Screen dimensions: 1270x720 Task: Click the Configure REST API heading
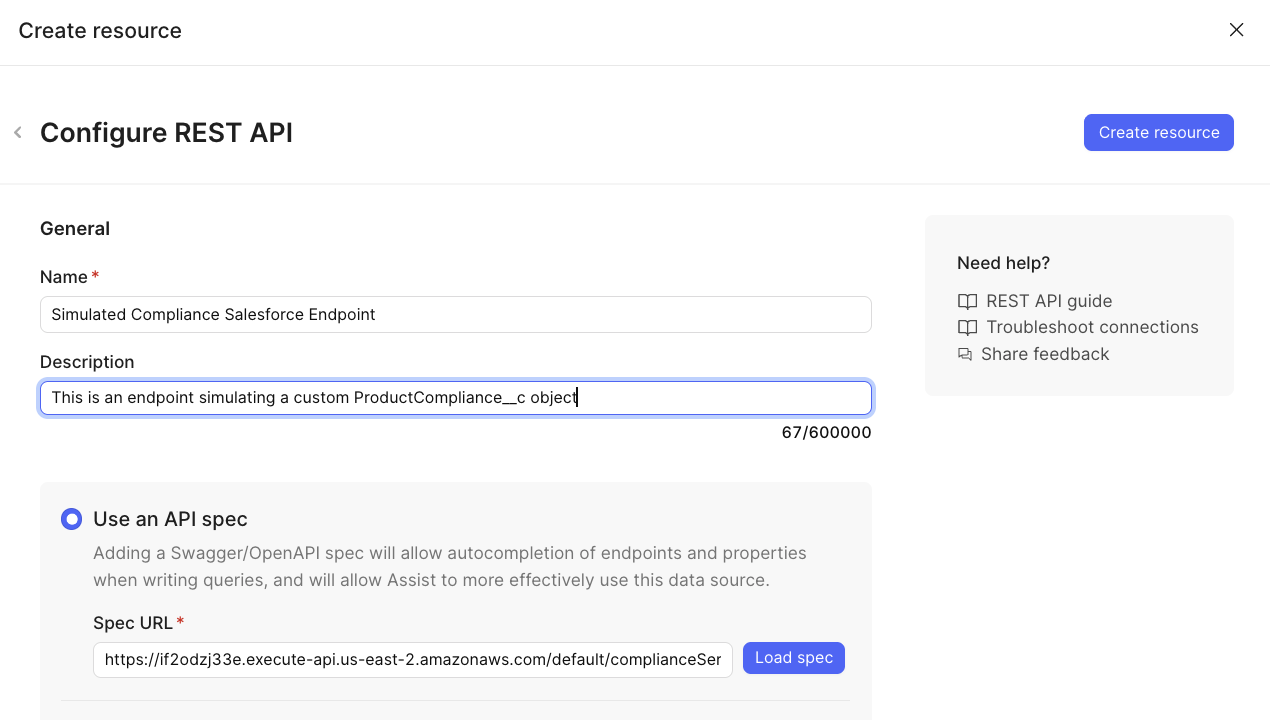[166, 133]
